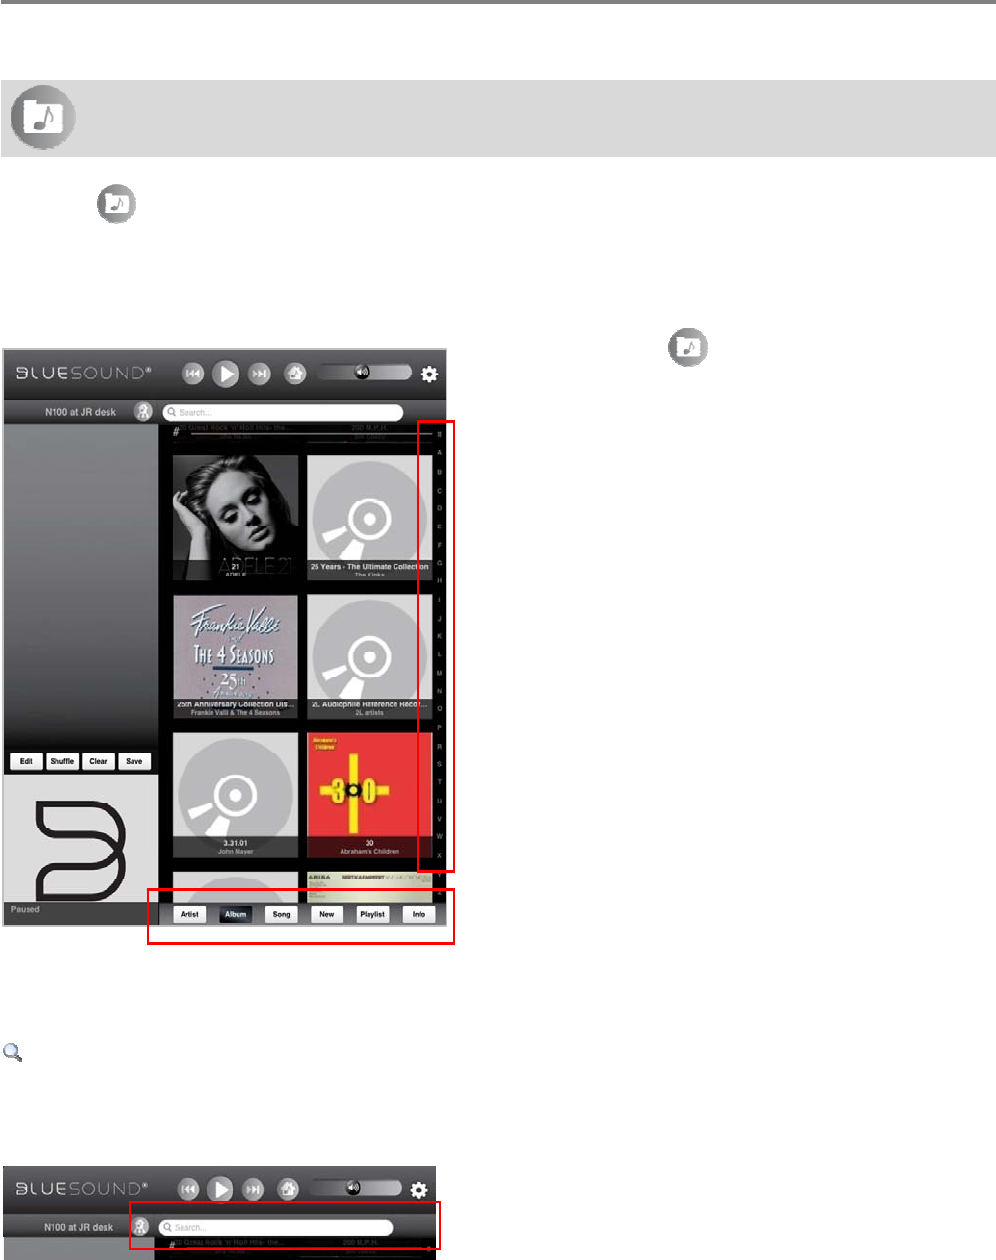
Task: Click the Shuffle button
Action: coord(62,761)
